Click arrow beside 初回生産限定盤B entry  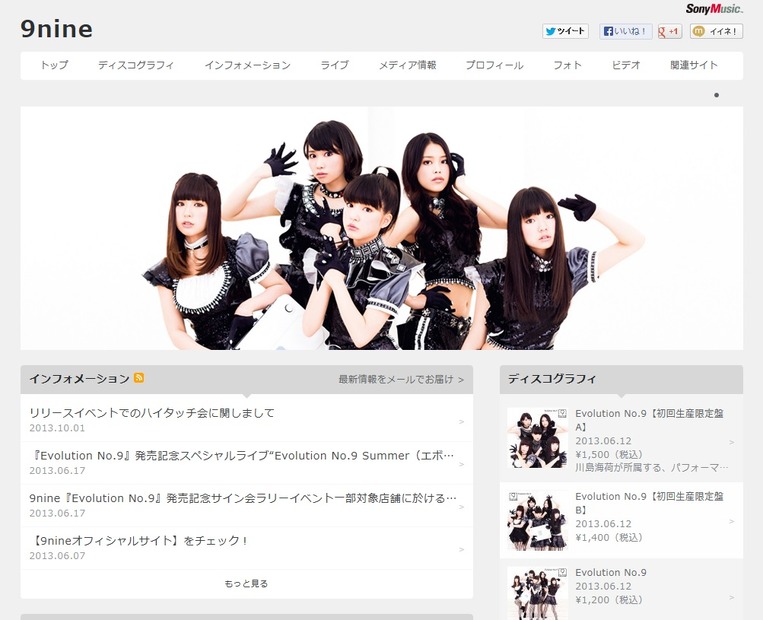coord(731,521)
